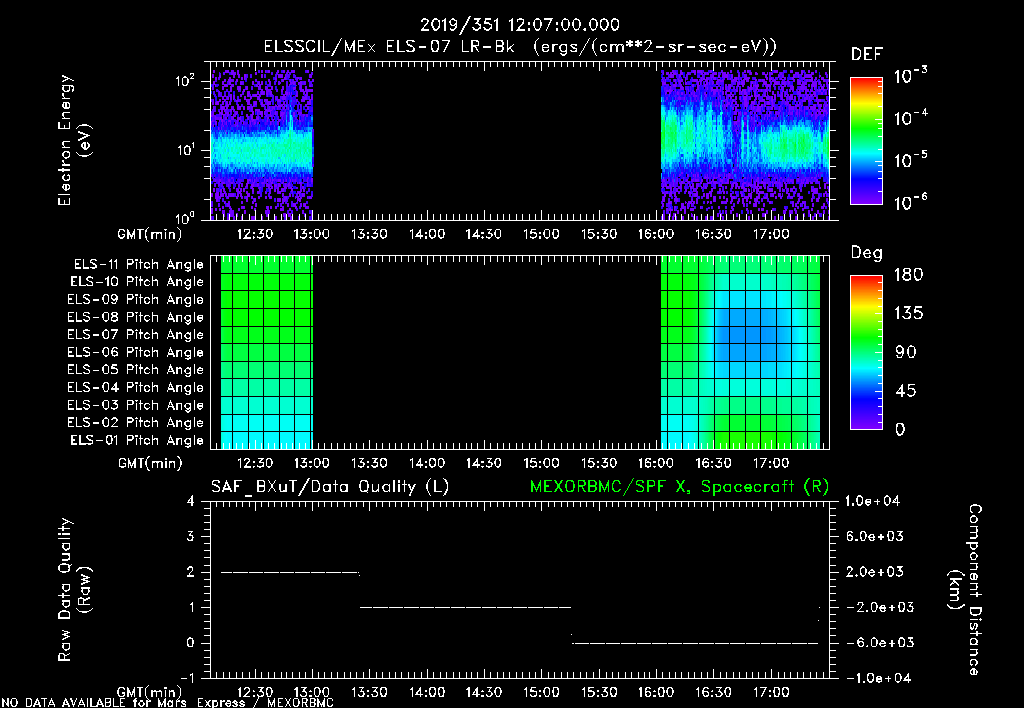Image resolution: width=1024 pixels, height=708 pixels.
Task: Click the ELS-11 Pitch Angle row label
Action: click(x=138, y=265)
